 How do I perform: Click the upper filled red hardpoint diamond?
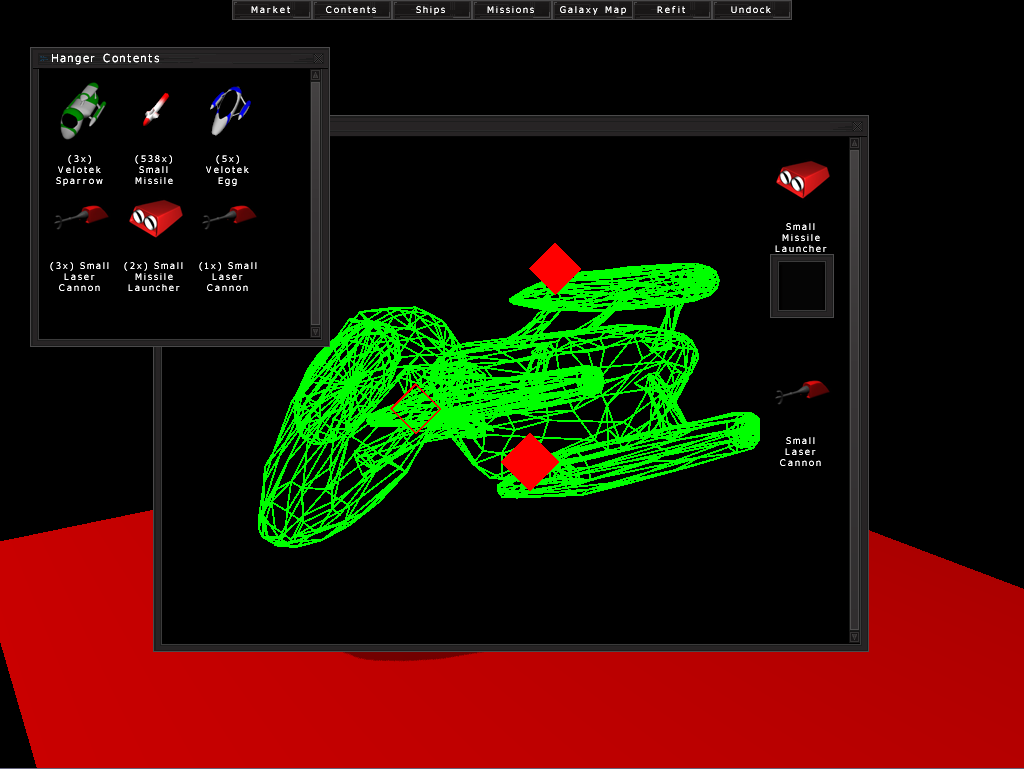click(x=555, y=268)
